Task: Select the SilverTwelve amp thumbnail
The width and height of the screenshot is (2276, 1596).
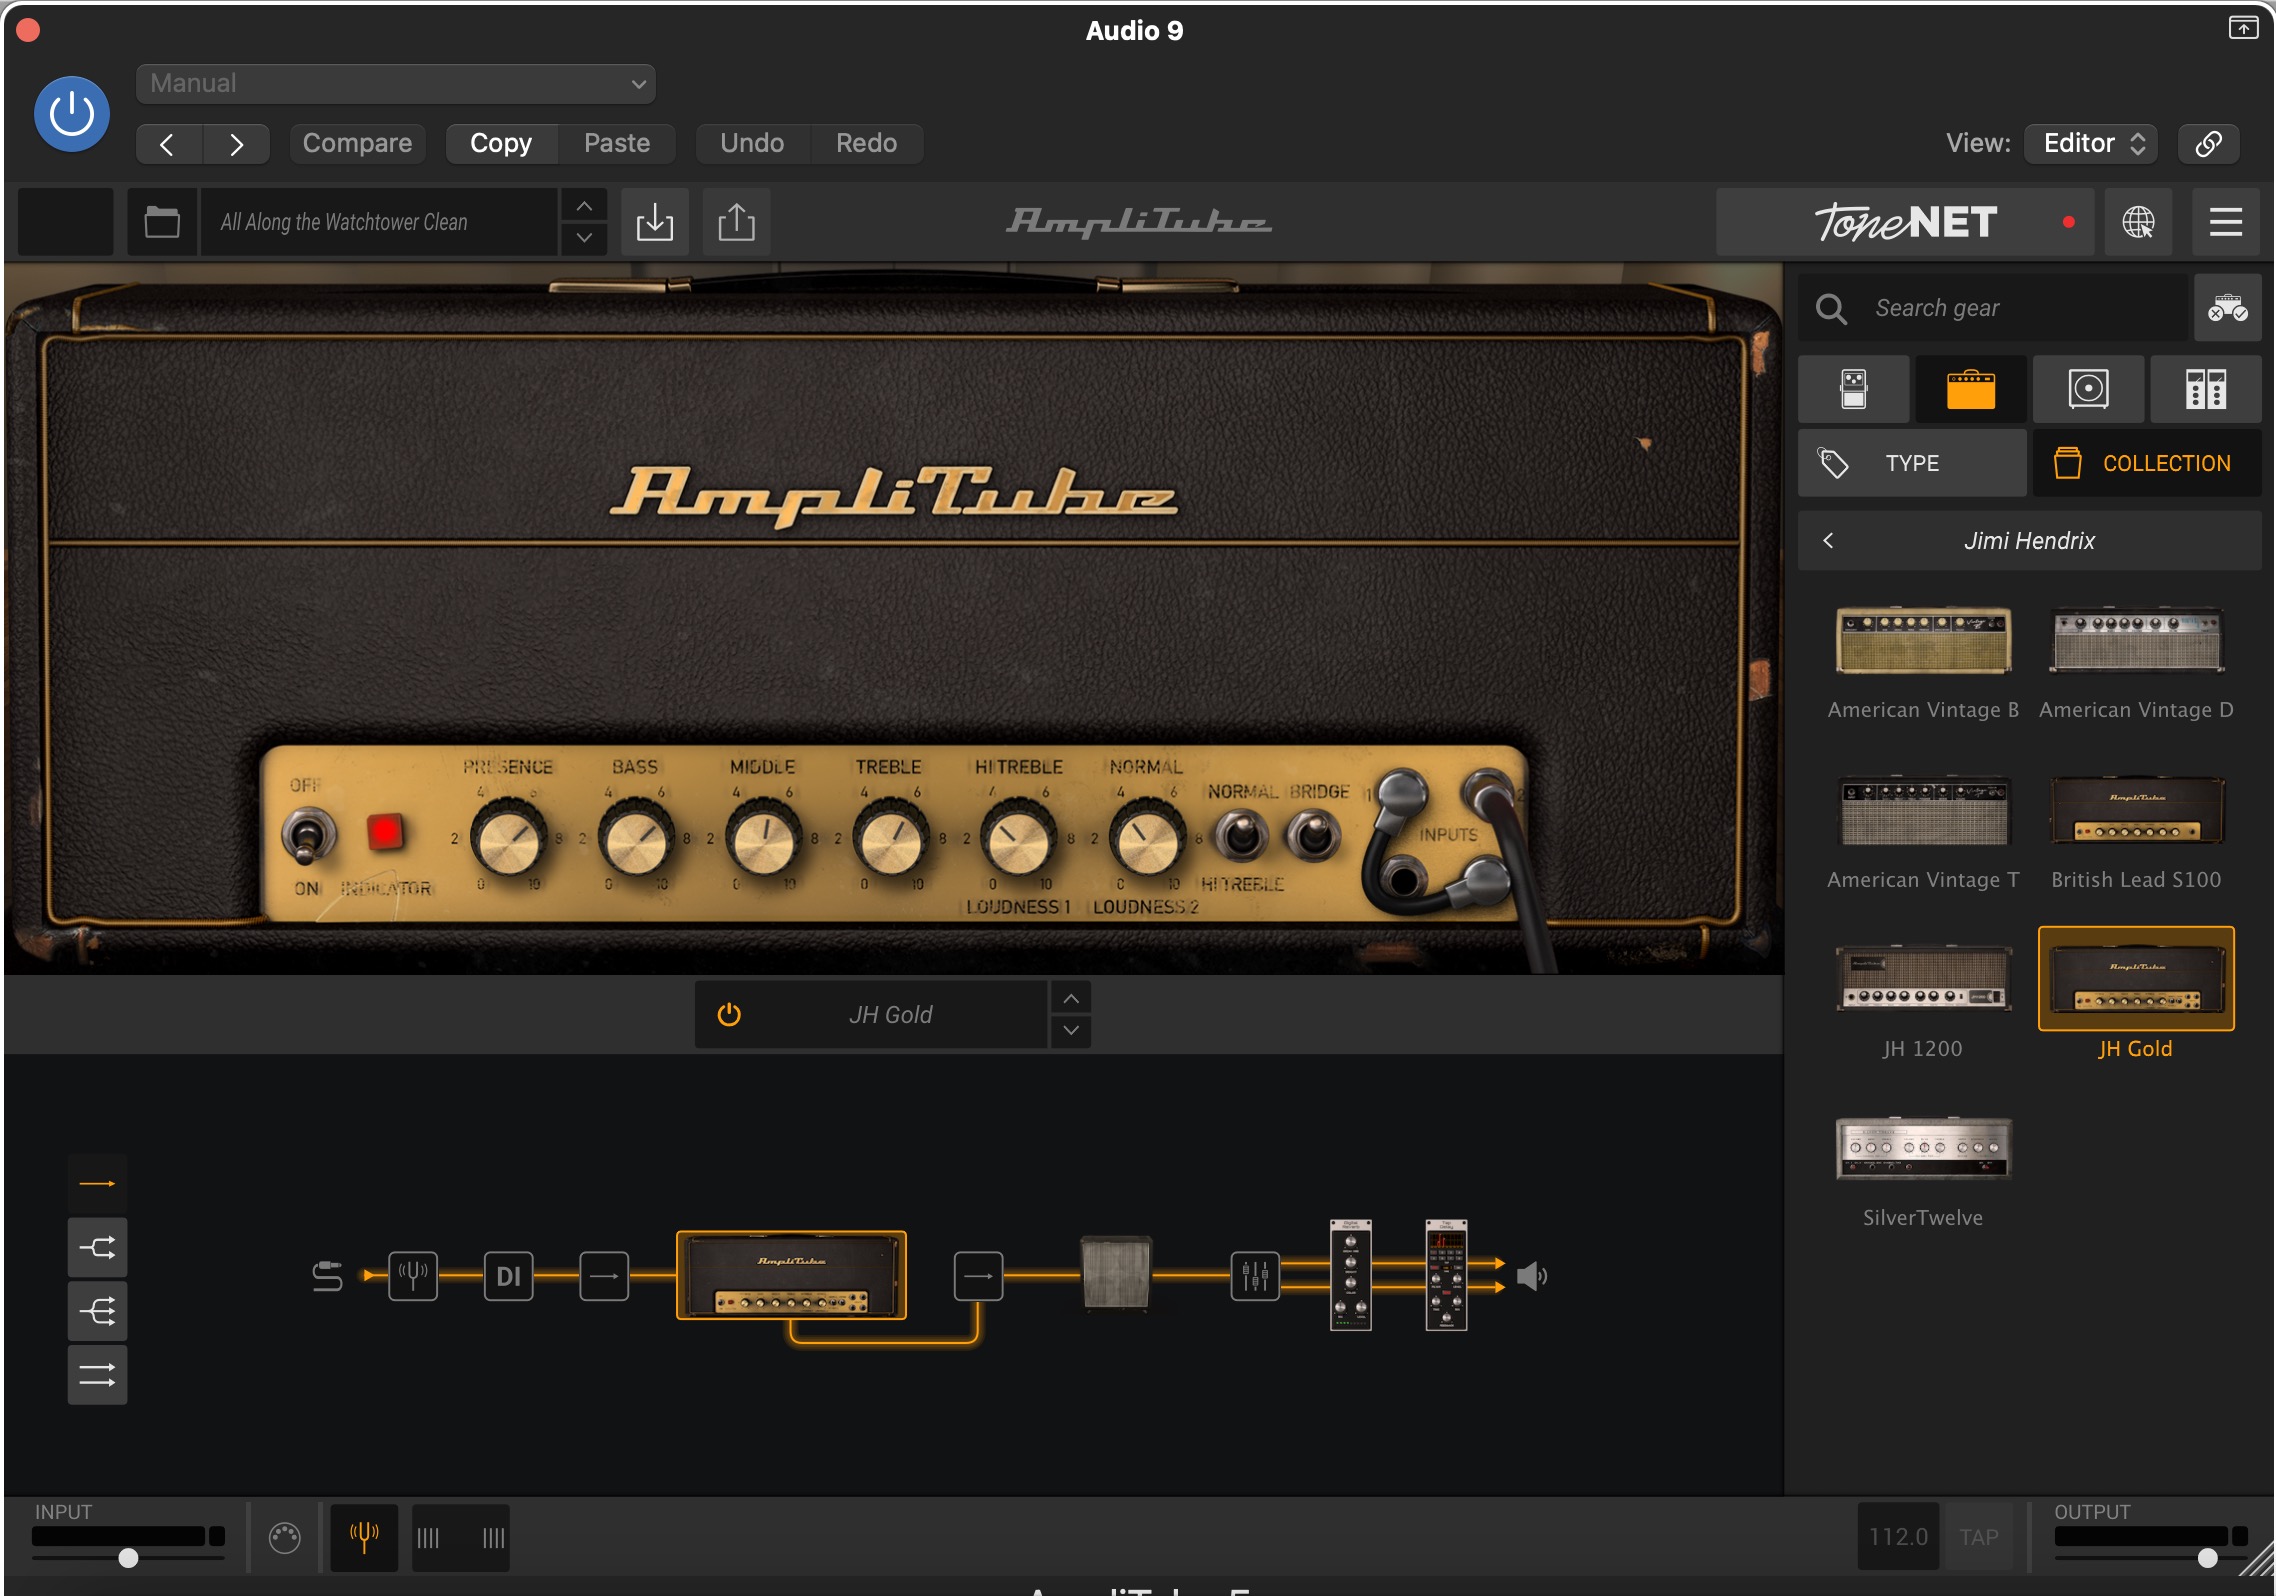Action: 1923,1149
